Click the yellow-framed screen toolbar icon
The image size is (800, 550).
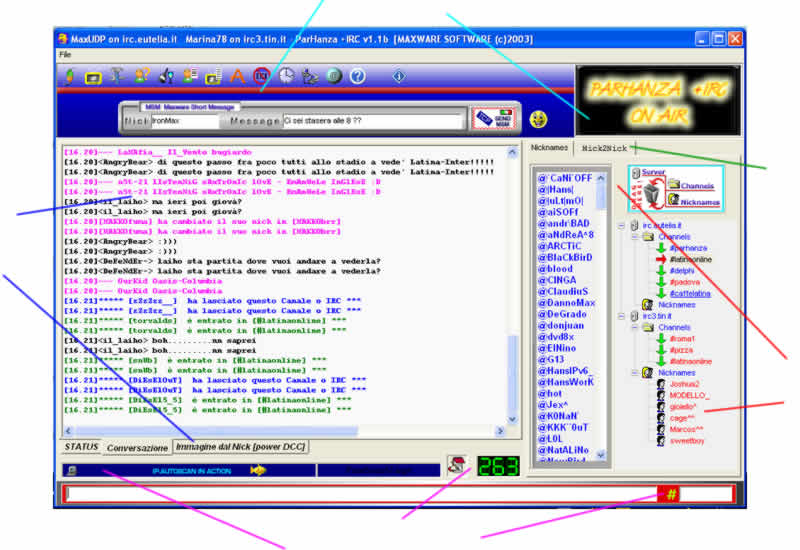[93, 78]
